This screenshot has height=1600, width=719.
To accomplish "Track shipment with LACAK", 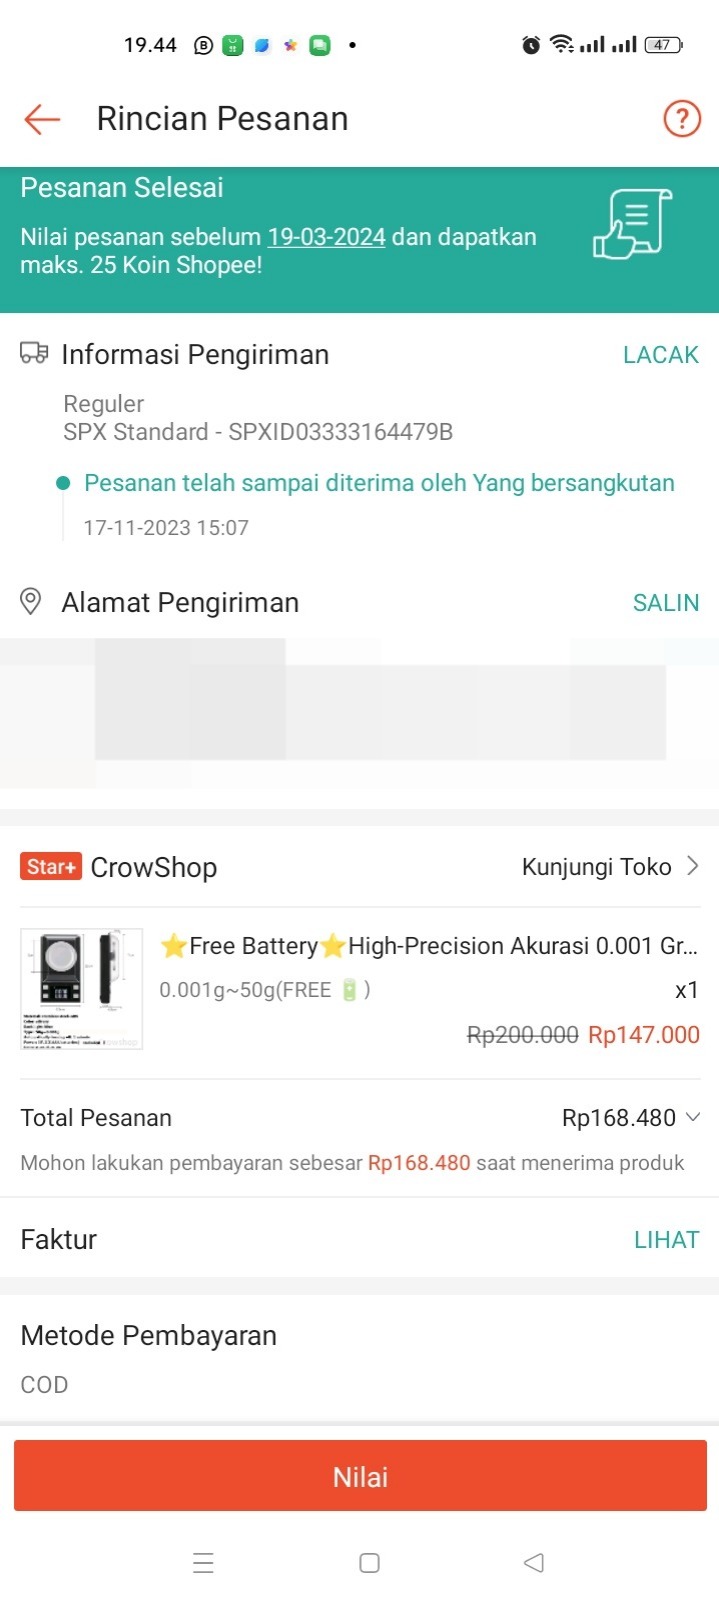I will pyautogui.click(x=660, y=355).
